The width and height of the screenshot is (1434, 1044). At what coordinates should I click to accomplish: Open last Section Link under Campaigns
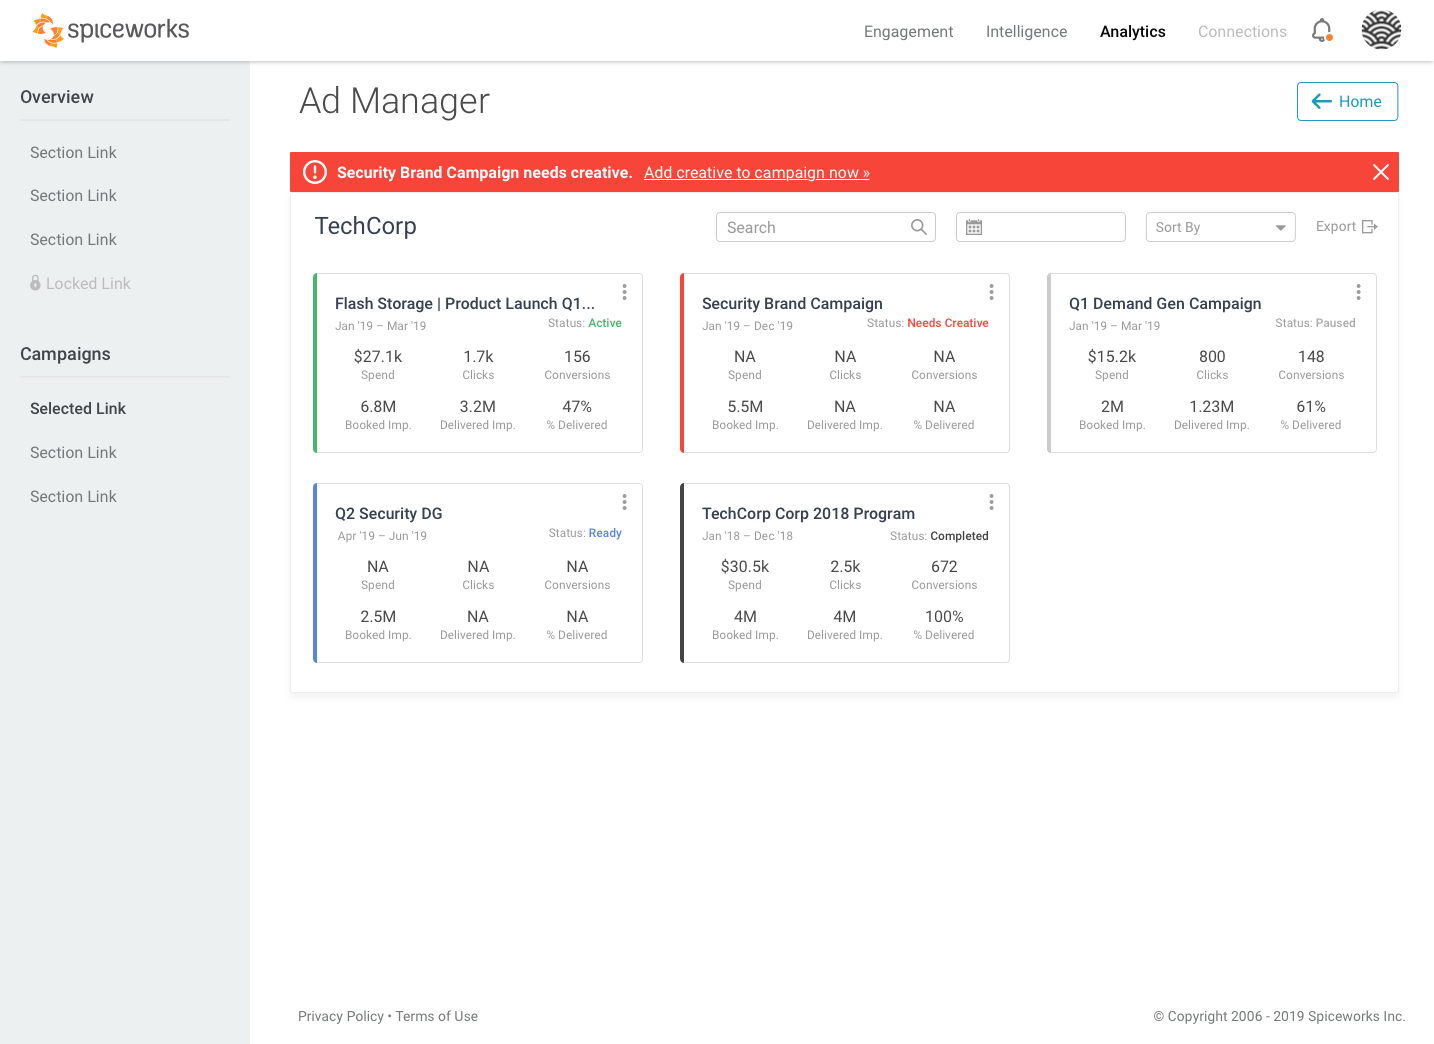coord(73,497)
